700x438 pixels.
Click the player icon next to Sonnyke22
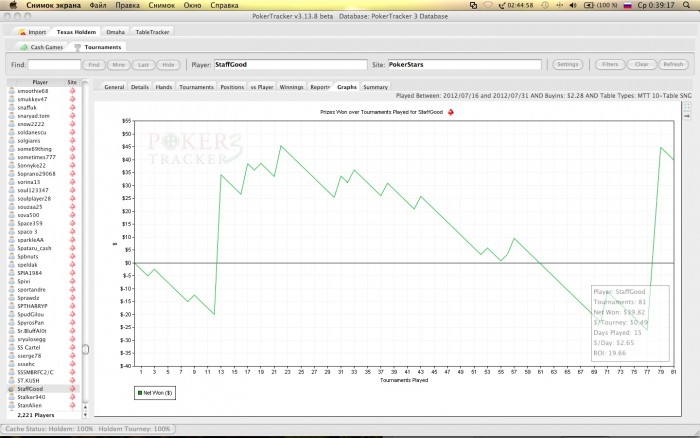[12, 165]
